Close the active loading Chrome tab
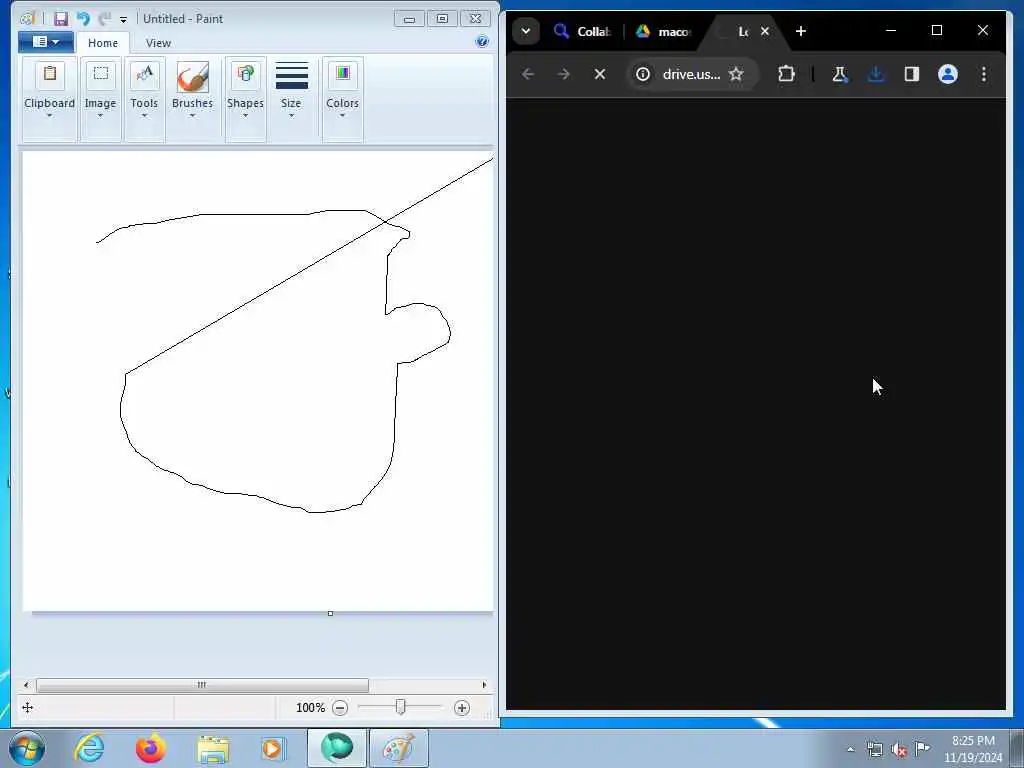1024x768 pixels. tap(765, 31)
